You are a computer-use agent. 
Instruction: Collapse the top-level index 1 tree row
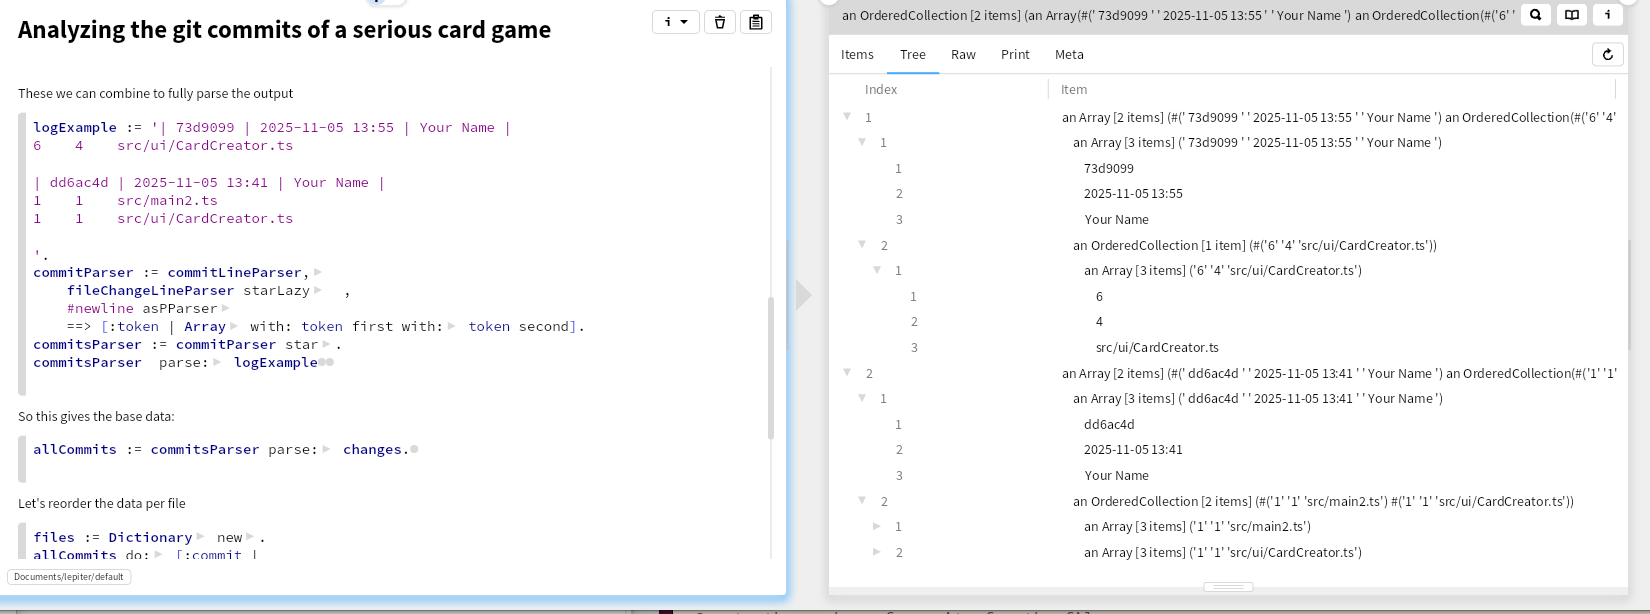click(848, 117)
